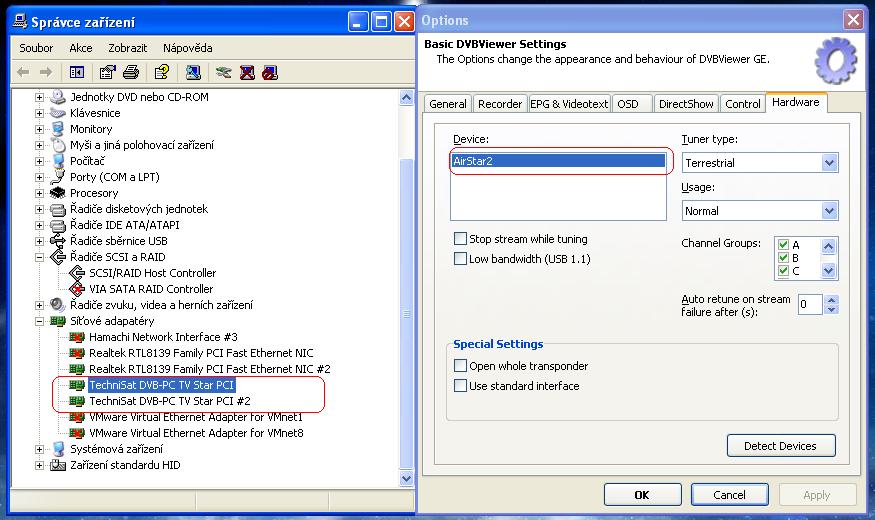Select the mouse devices icon

[x=58, y=145]
